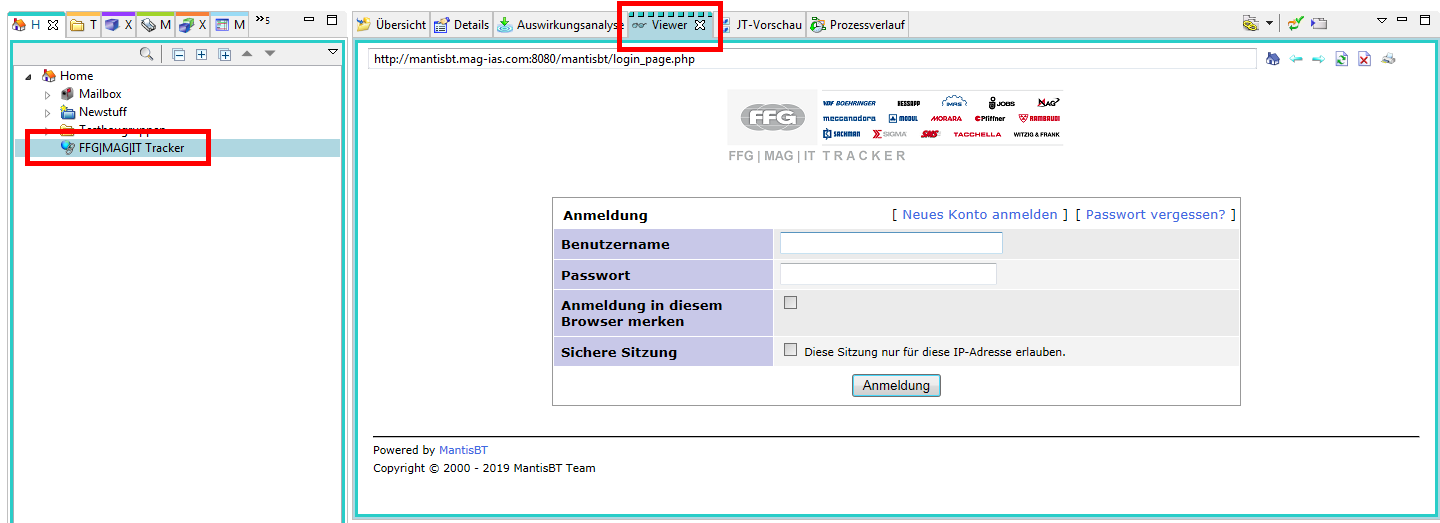The image size is (1440, 523).
Task: Click the collapse-all minus icon in tree toolbar
Action: 179,54
